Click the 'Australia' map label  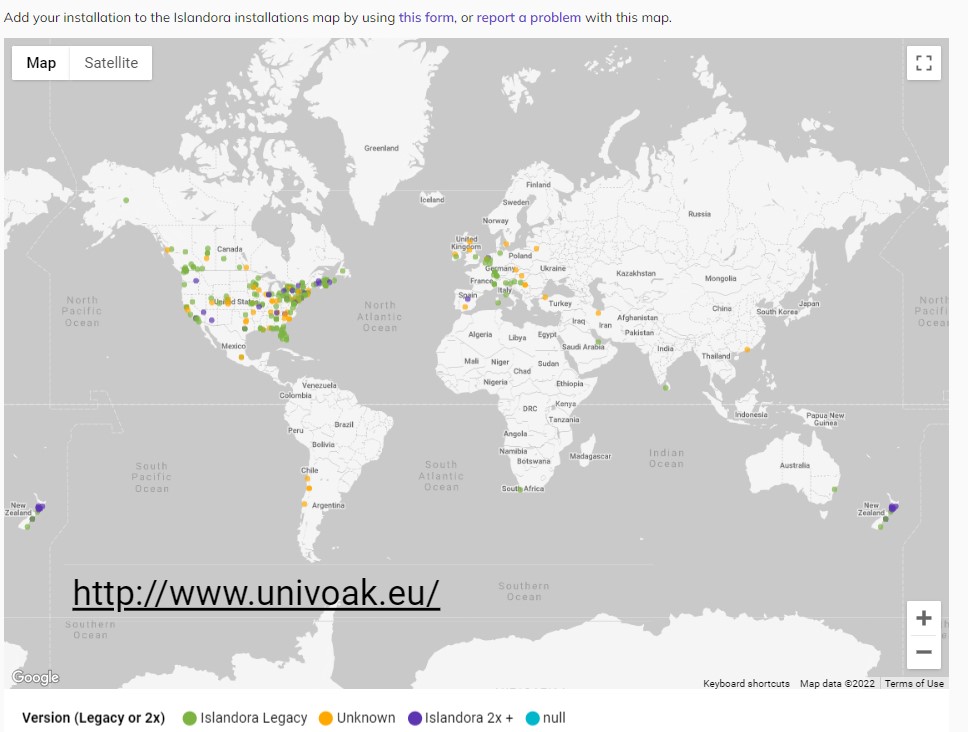coord(795,465)
